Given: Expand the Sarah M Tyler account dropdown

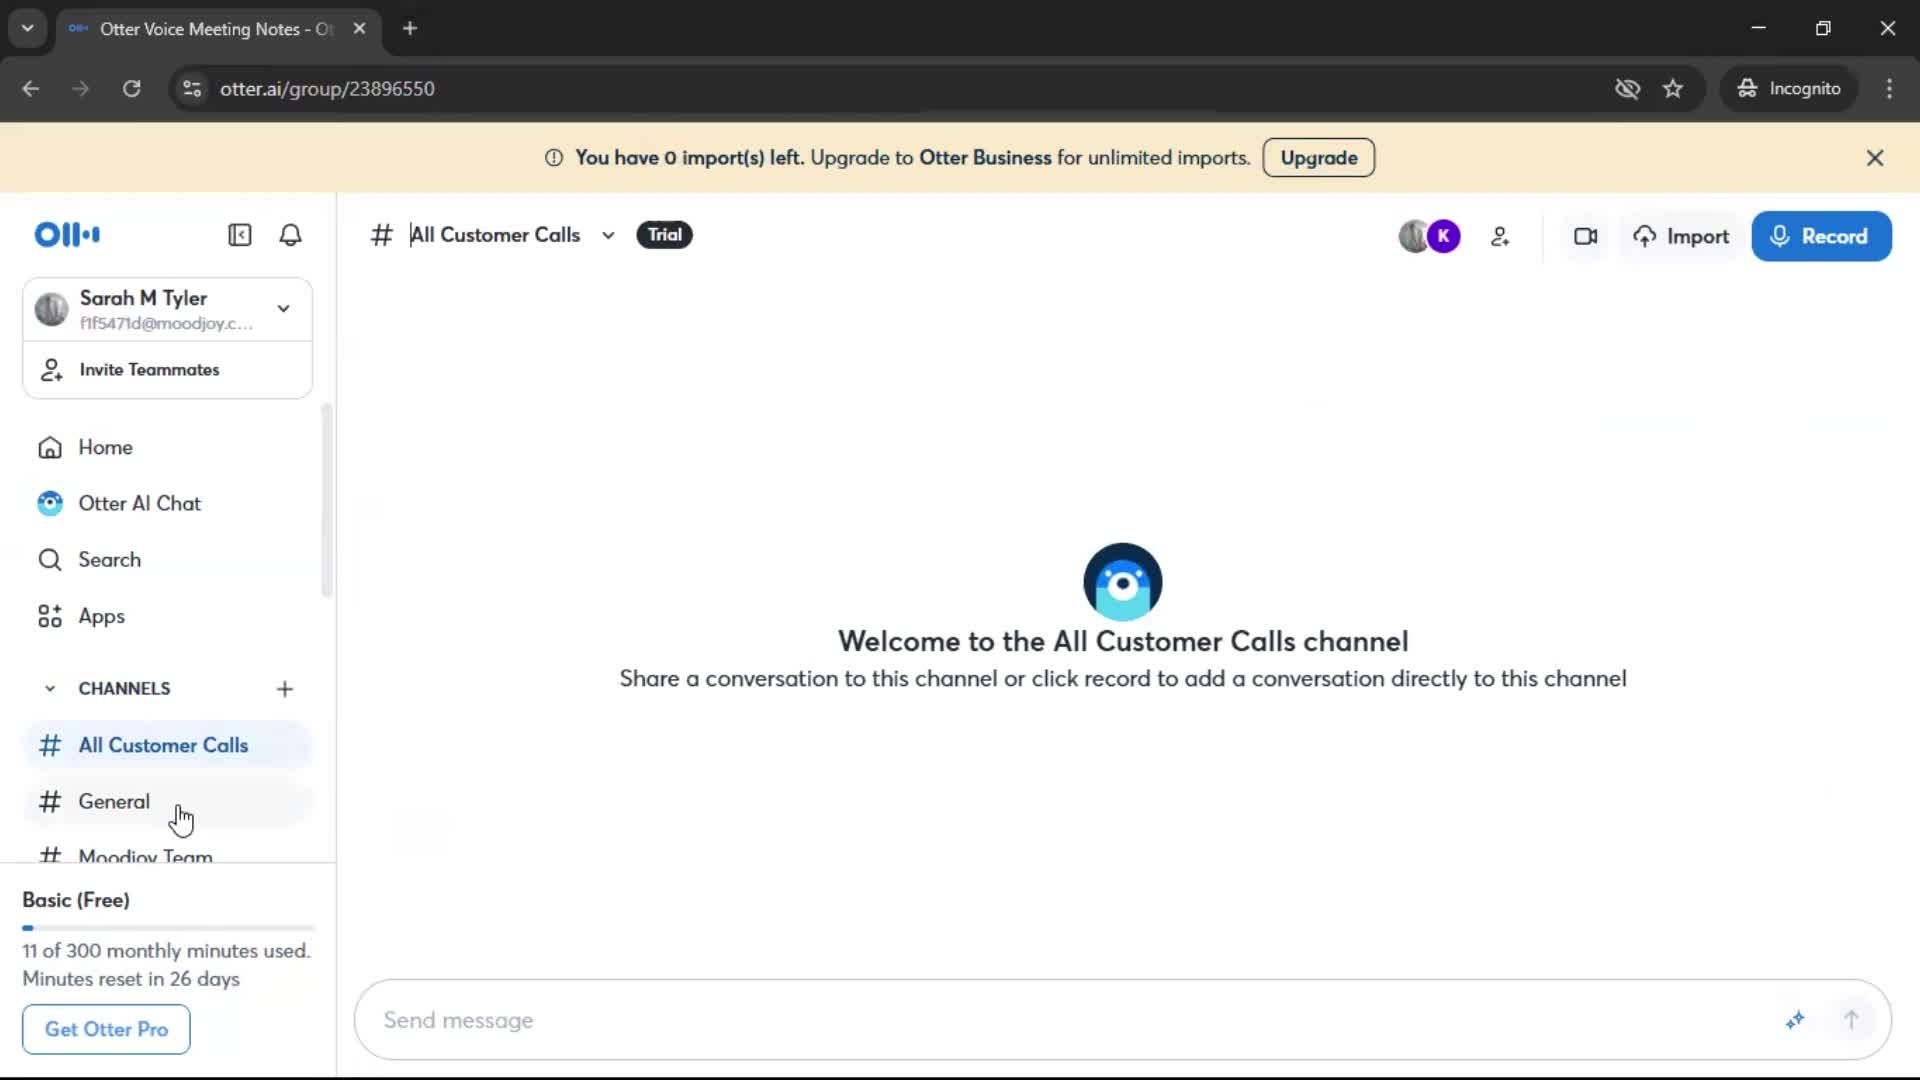Looking at the screenshot, I should click(x=284, y=309).
